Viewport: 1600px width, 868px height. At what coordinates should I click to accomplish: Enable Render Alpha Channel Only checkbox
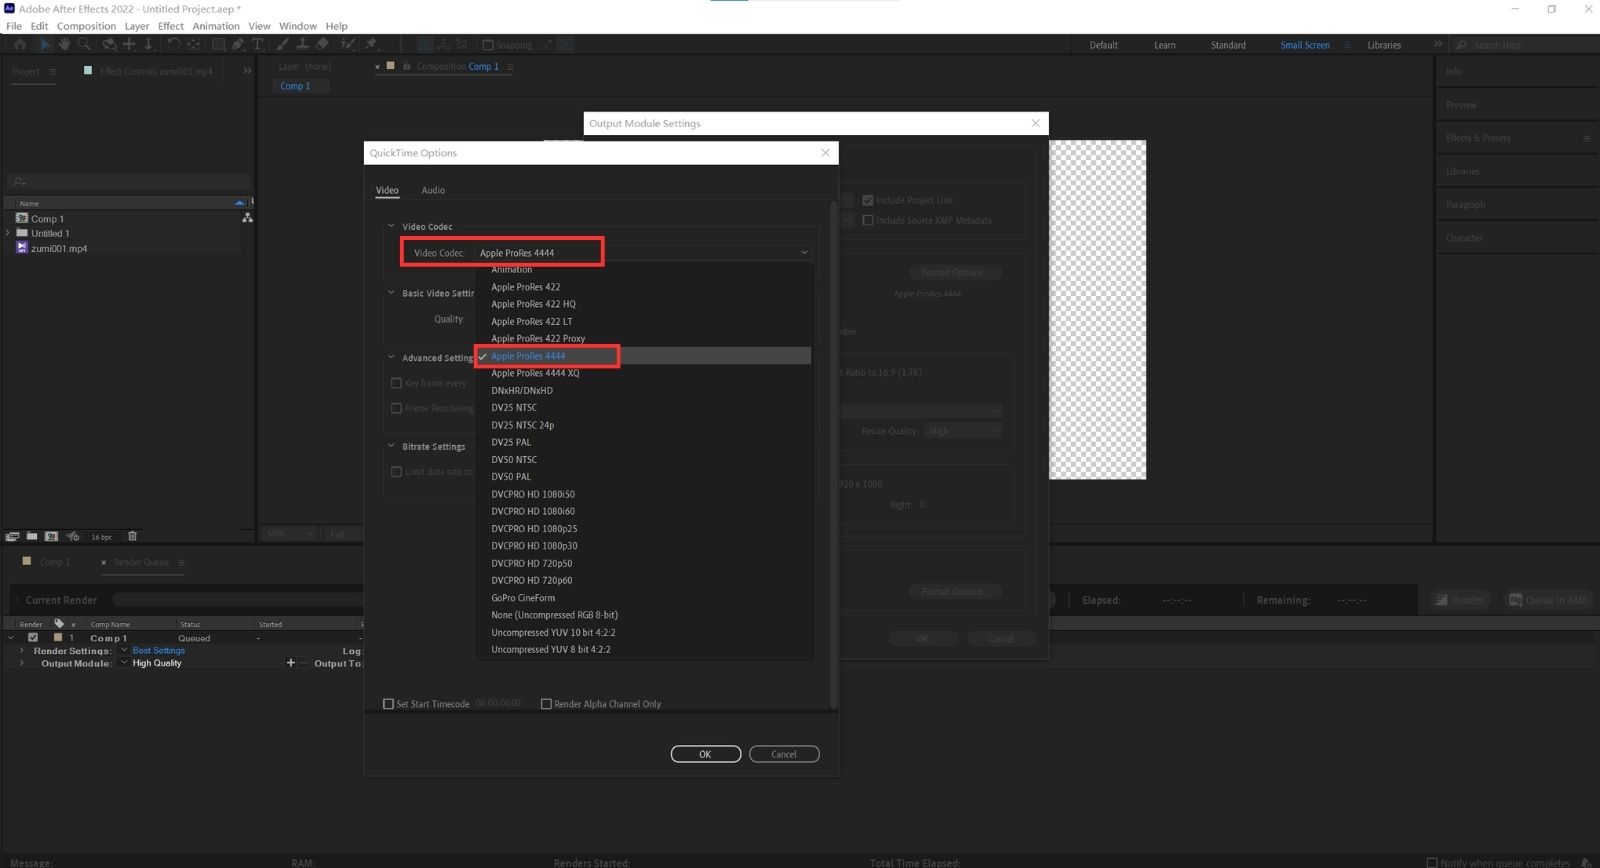[546, 704]
